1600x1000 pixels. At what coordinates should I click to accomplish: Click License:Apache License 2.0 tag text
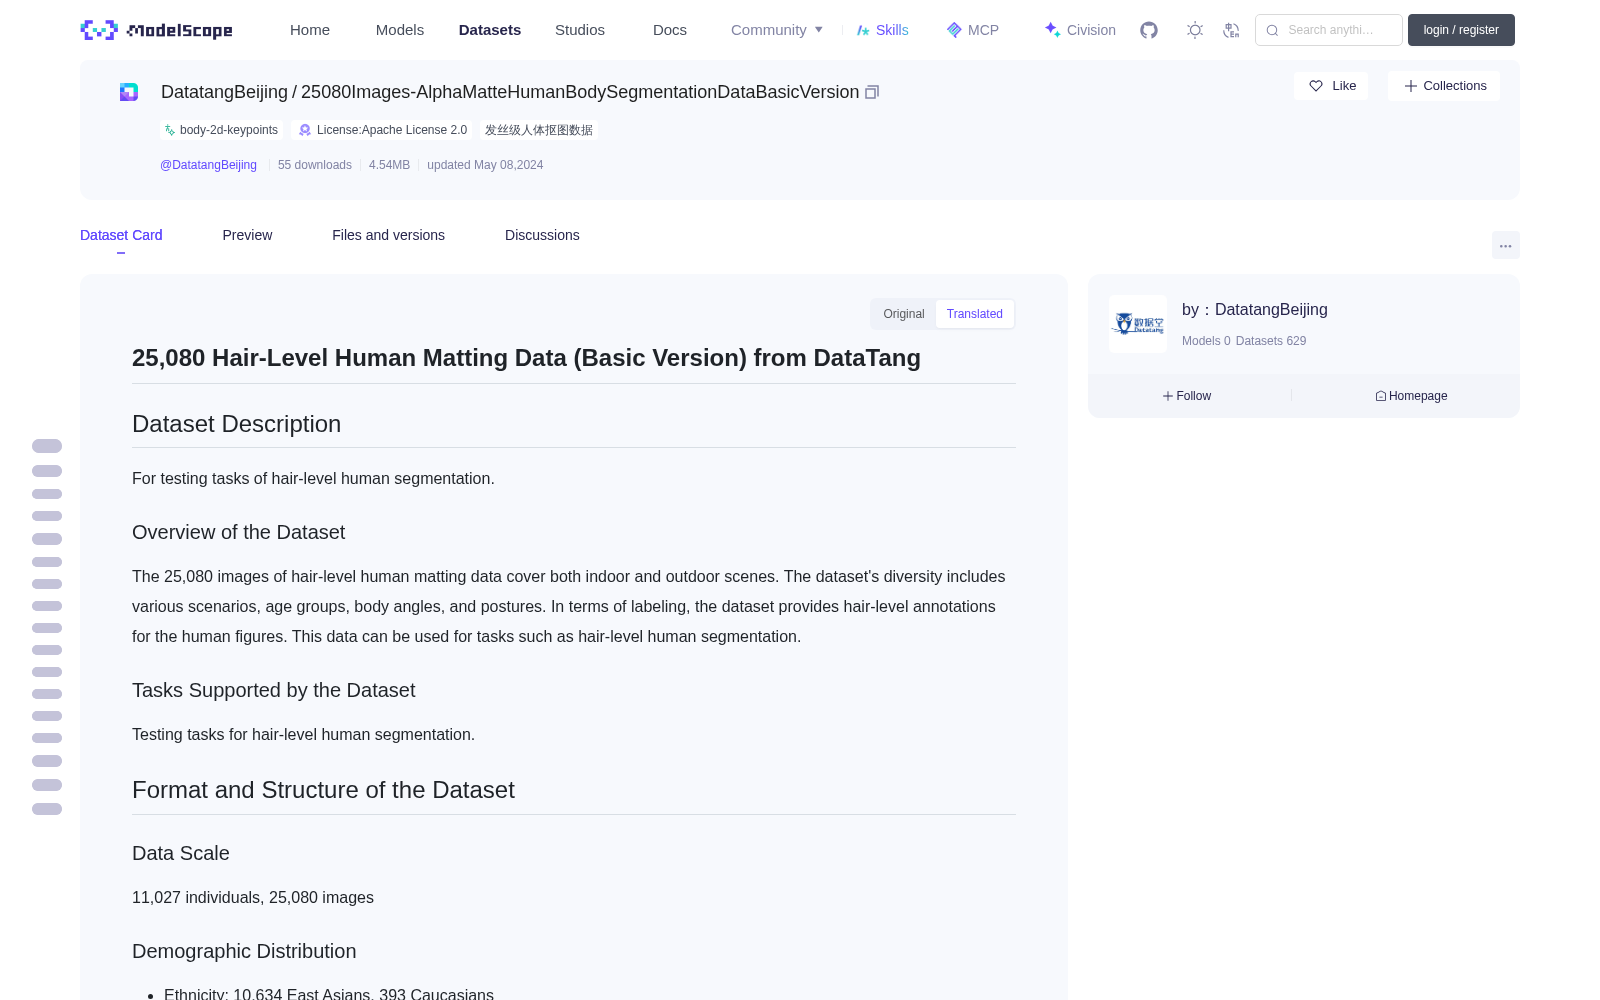click(392, 130)
